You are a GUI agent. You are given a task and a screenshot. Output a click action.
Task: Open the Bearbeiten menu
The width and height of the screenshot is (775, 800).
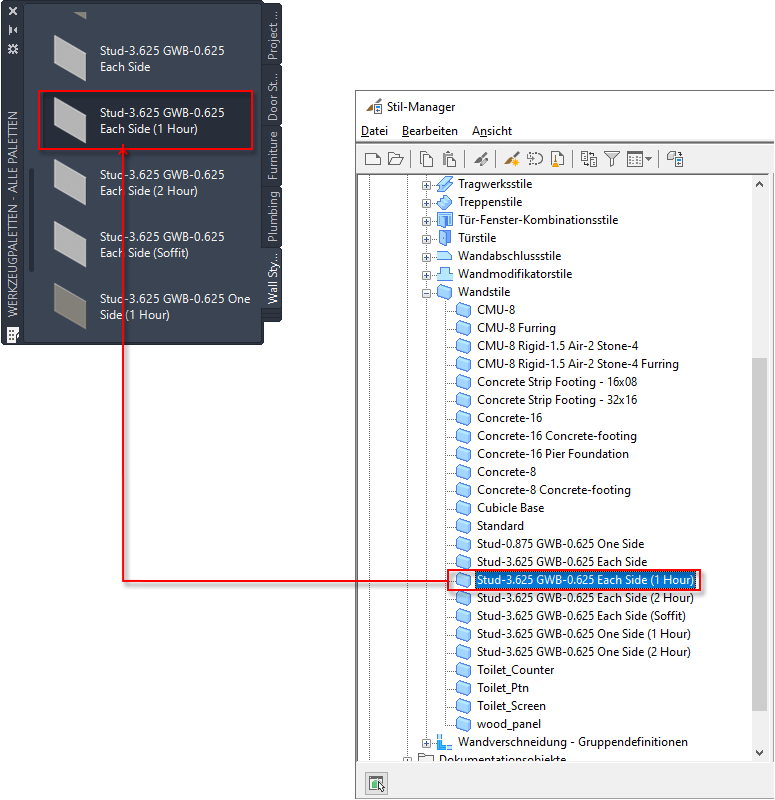point(430,131)
